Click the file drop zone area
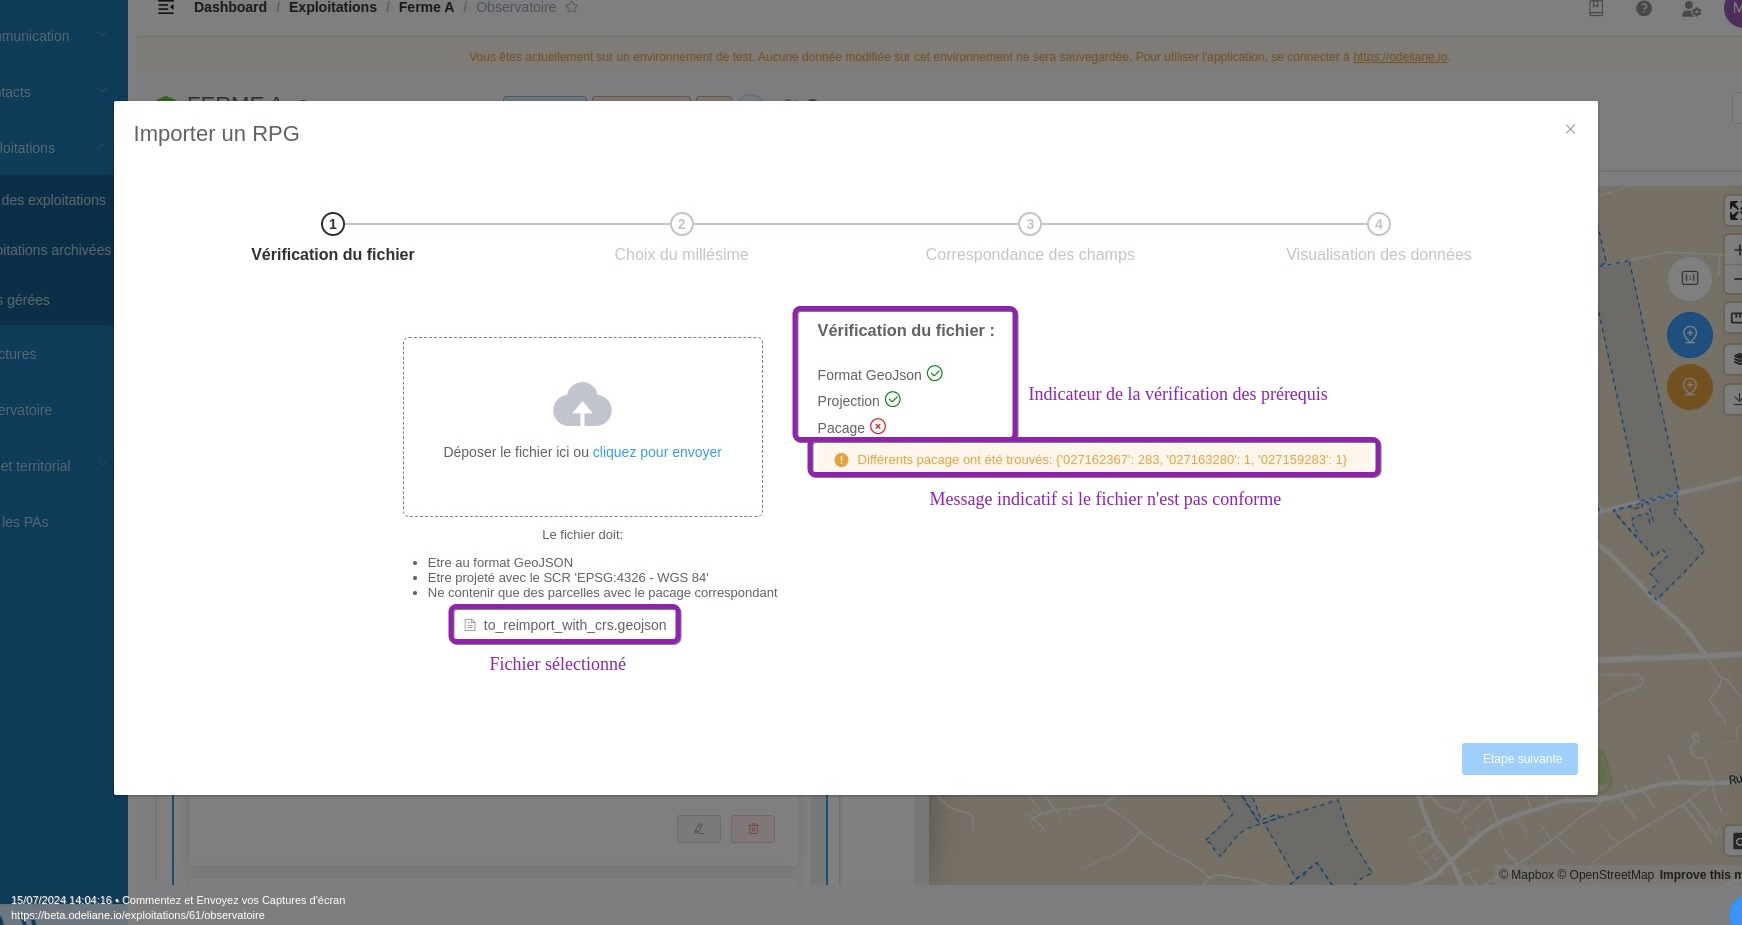The image size is (1742, 925). (x=582, y=480)
